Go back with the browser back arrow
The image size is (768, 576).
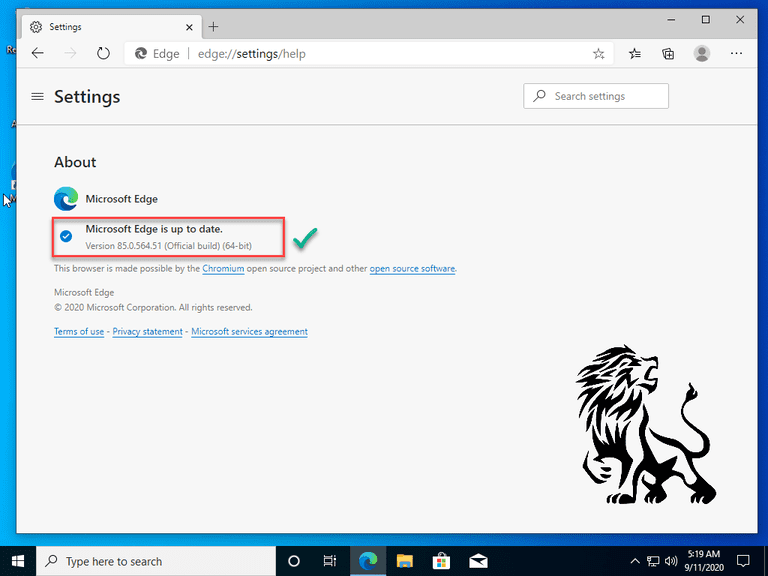tap(38, 53)
